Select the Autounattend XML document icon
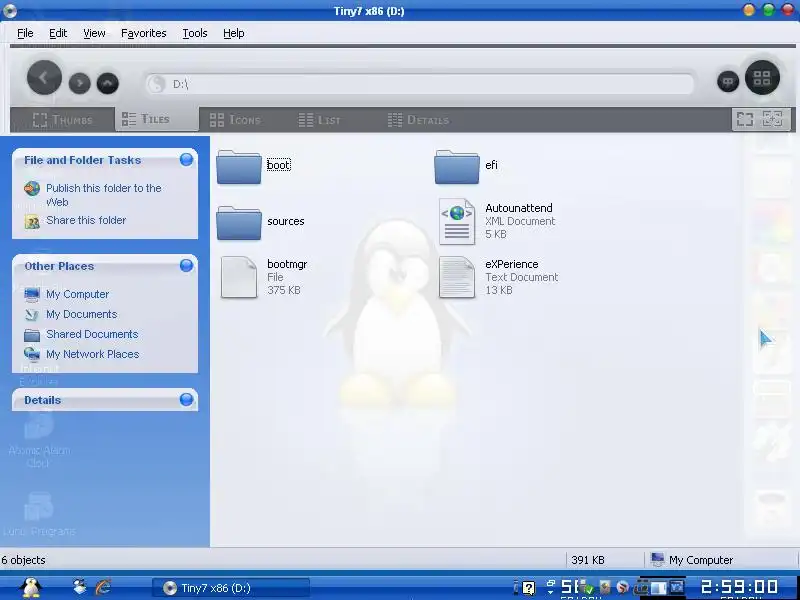Screen dimensions: 800x600 click(457, 221)
